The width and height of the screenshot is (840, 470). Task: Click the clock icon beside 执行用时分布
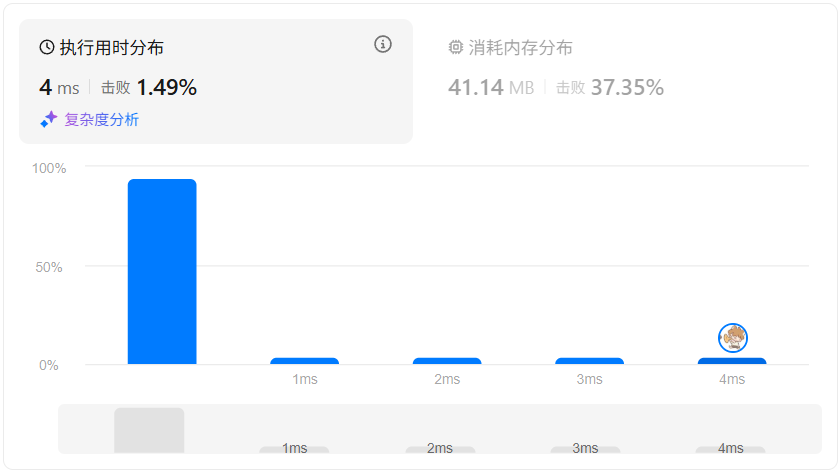(x=47, y=47)
